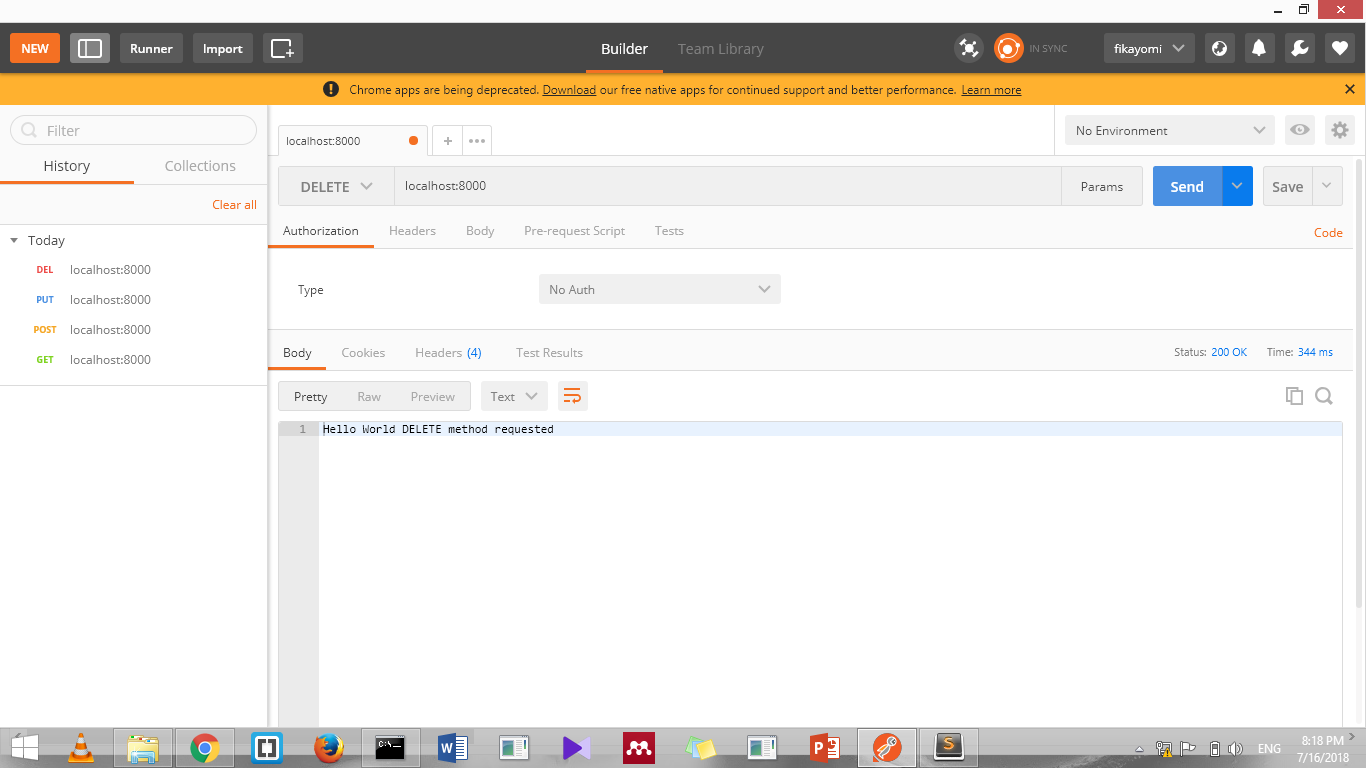Toggle the sidebar layout icon
This screenshot has height=768, width=1366.
point(90,48)
